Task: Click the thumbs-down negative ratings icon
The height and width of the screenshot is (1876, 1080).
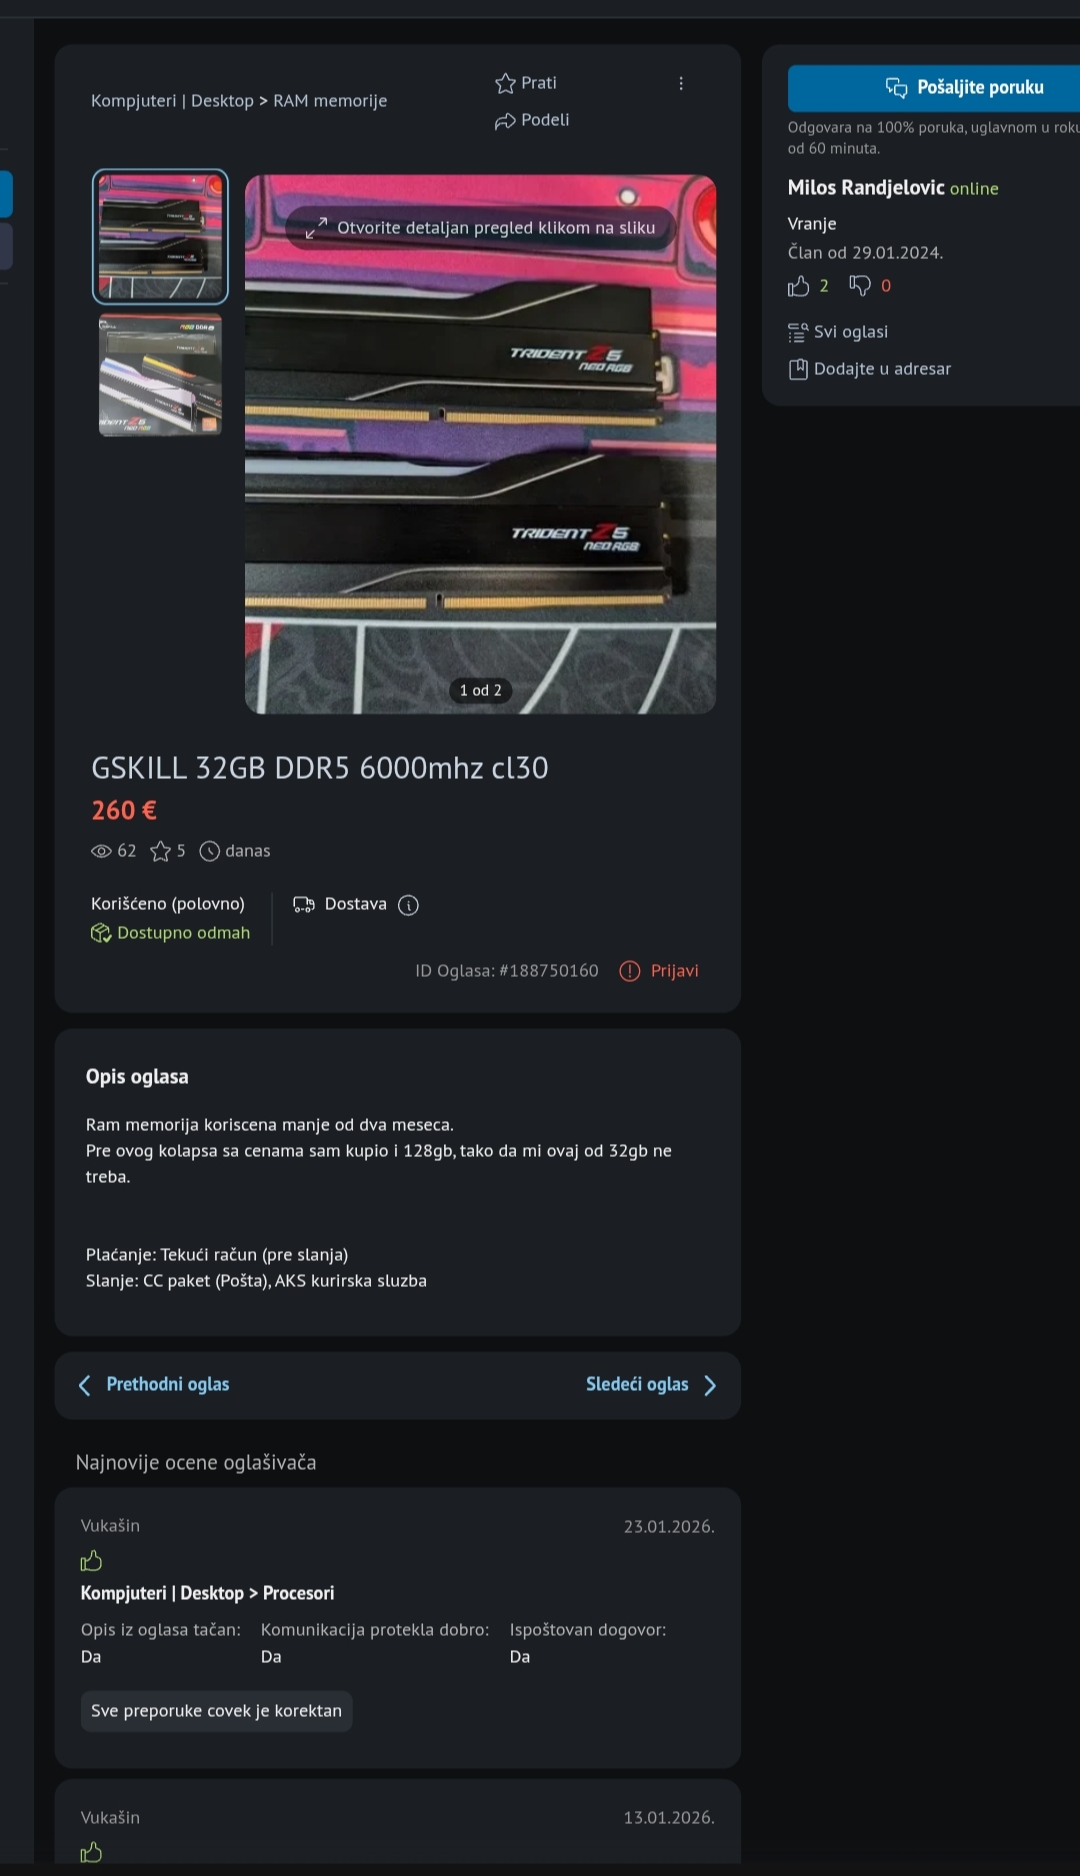Action: coord(860,286)
